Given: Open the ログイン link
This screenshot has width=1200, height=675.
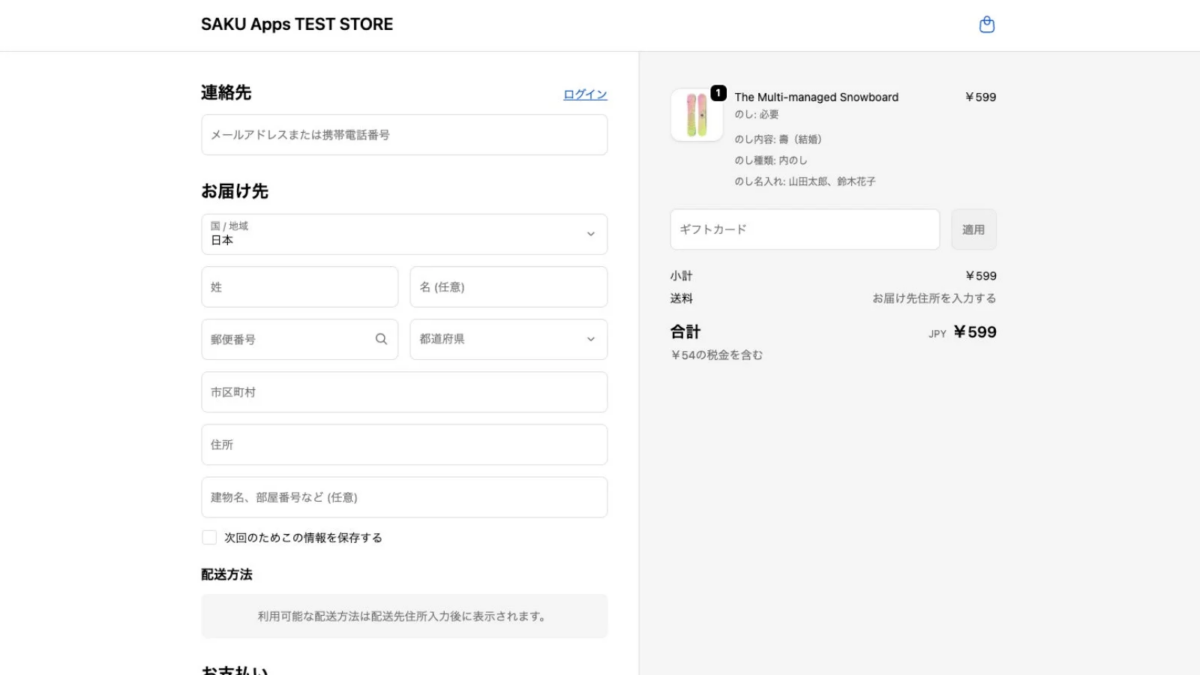Looking at the screenshot, I should click(x=584, y=94).
